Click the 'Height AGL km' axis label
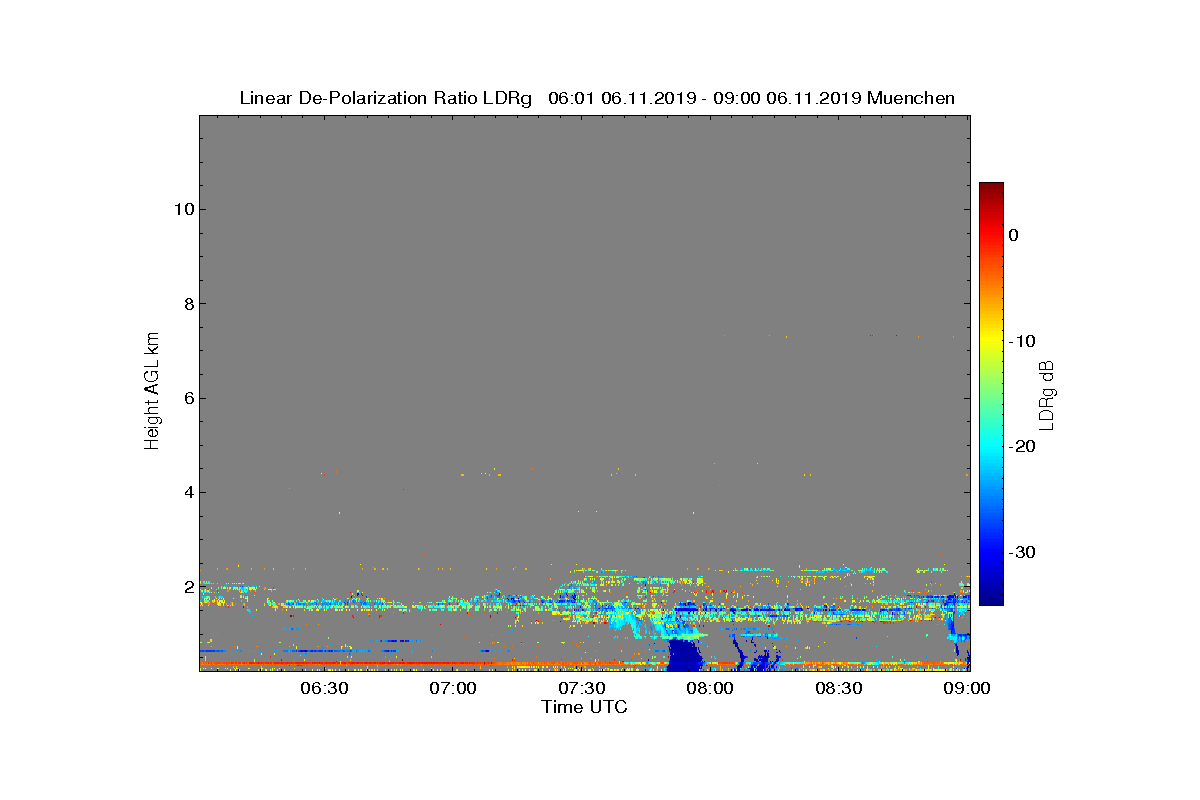The image size is (1200, 800). (x=152, y=391)
